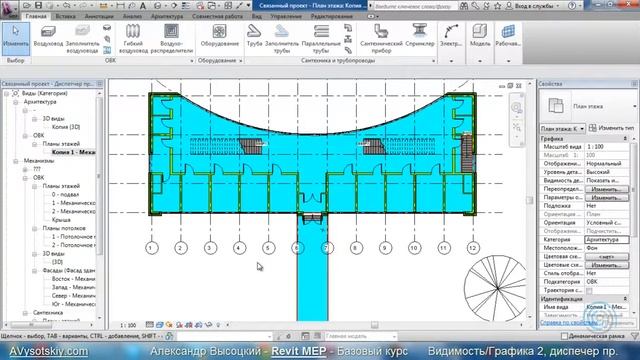
Task: Select the Крыша plan in browser
Action: pyautogui.click(x=61, y=220)
